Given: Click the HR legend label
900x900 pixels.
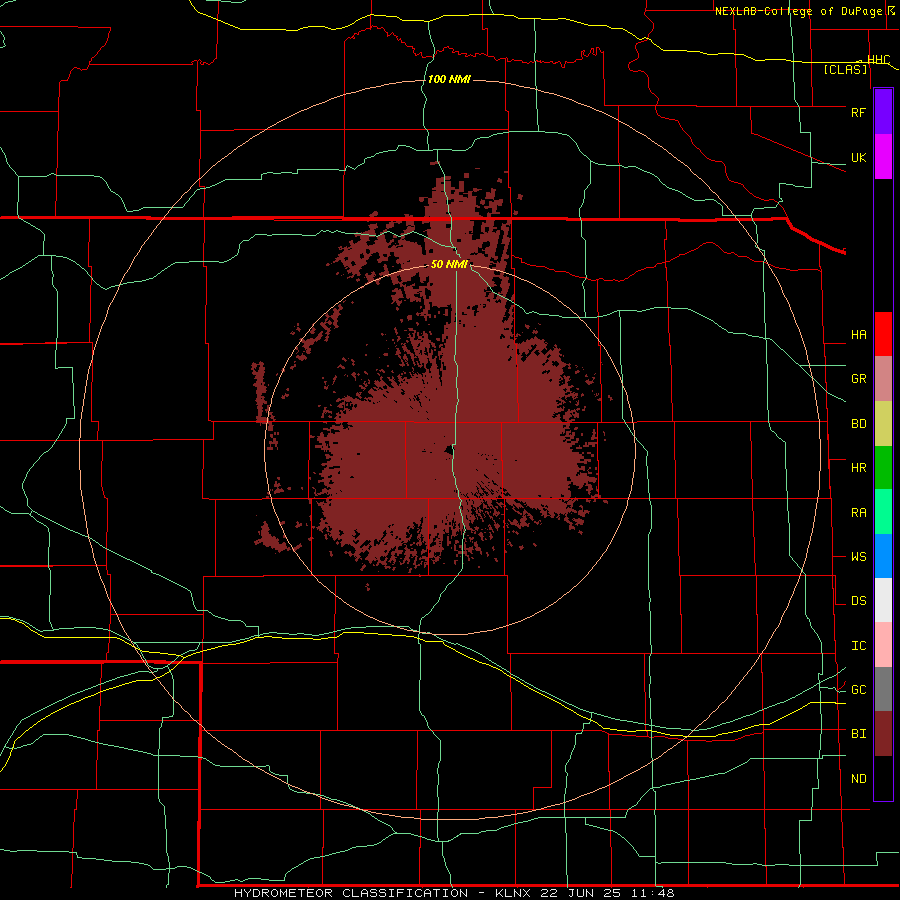Looking at the screenshot, I should (x=859, y=468).
